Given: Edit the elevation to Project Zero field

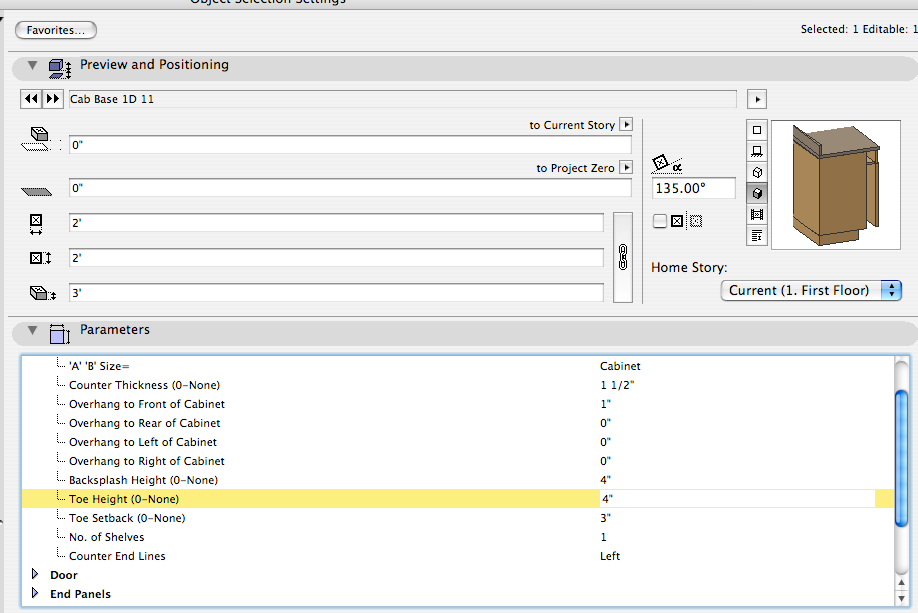Looking at the screenshot, I should [350, 188].
